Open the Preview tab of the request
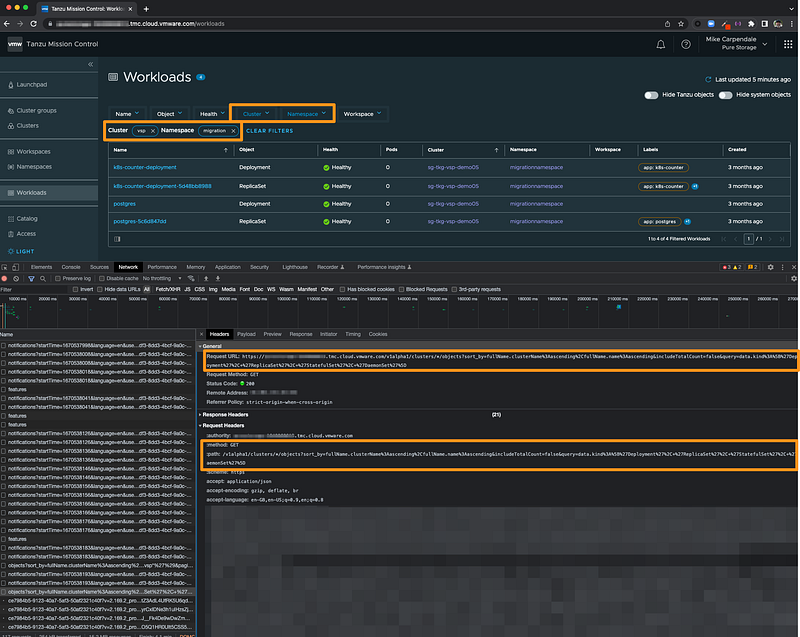The image size is (800, 637). point(272,334)
